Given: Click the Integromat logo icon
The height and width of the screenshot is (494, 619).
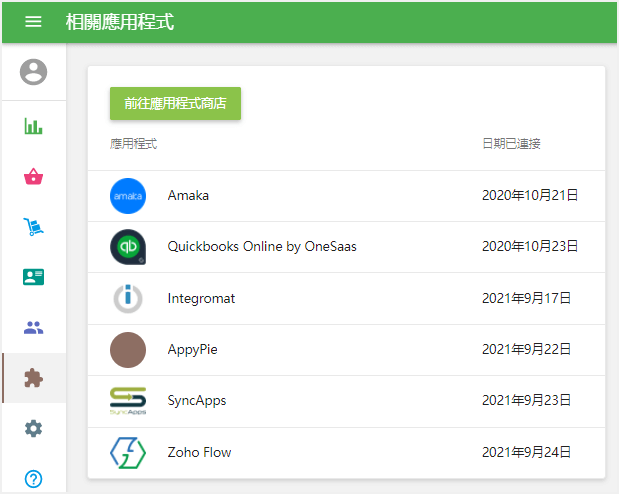Looking at the screenshot, I should (x=128, y=299).
